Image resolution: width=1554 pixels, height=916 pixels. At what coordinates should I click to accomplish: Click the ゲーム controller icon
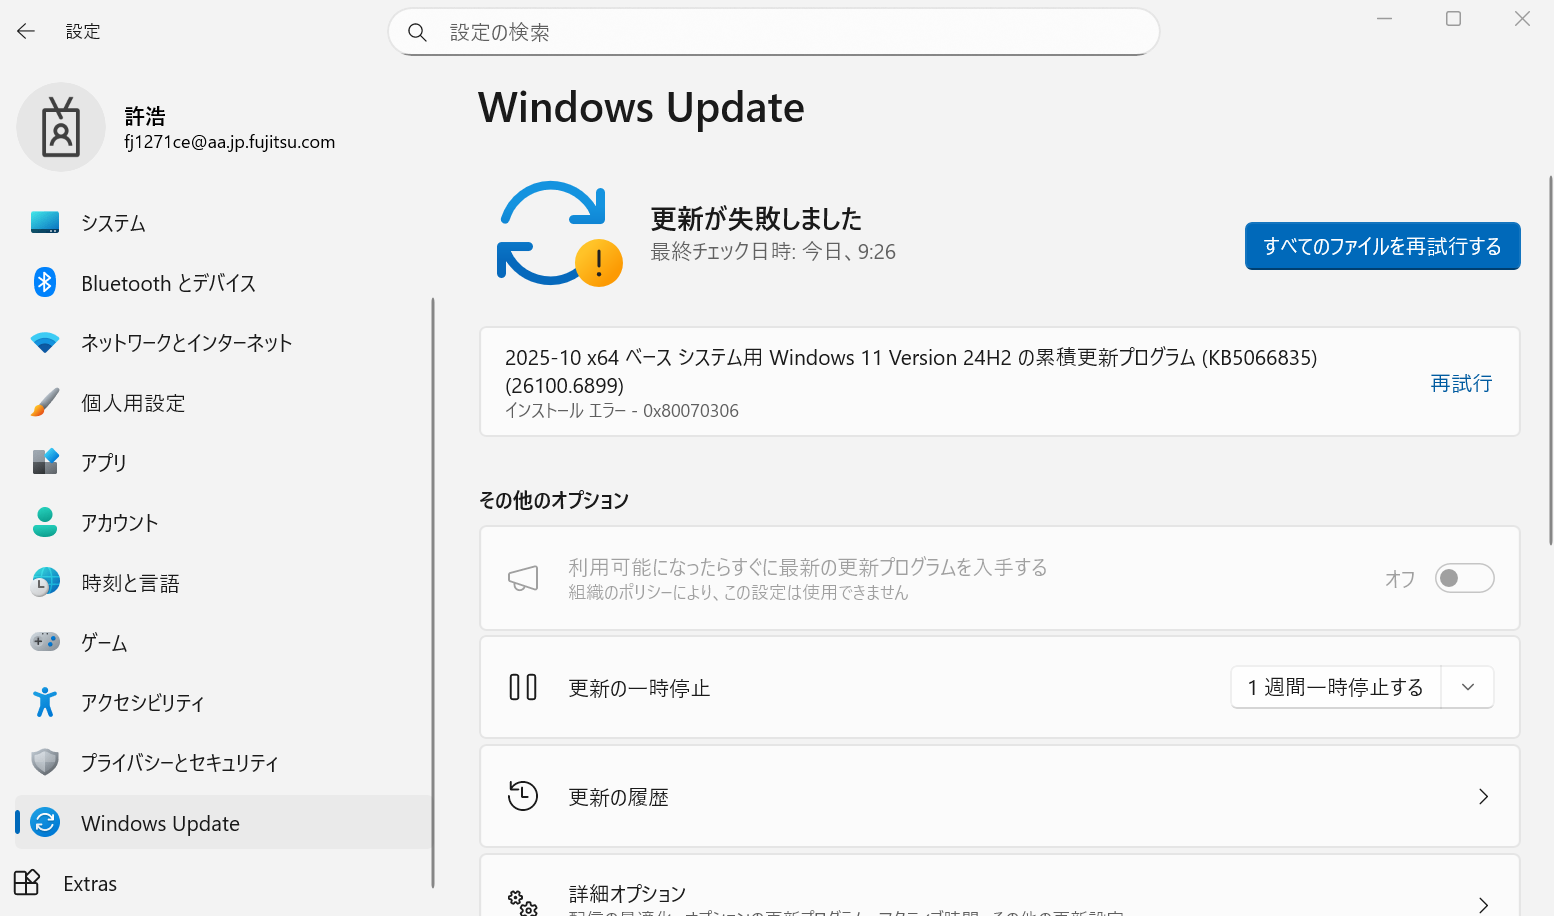click(x=45, y=642)
